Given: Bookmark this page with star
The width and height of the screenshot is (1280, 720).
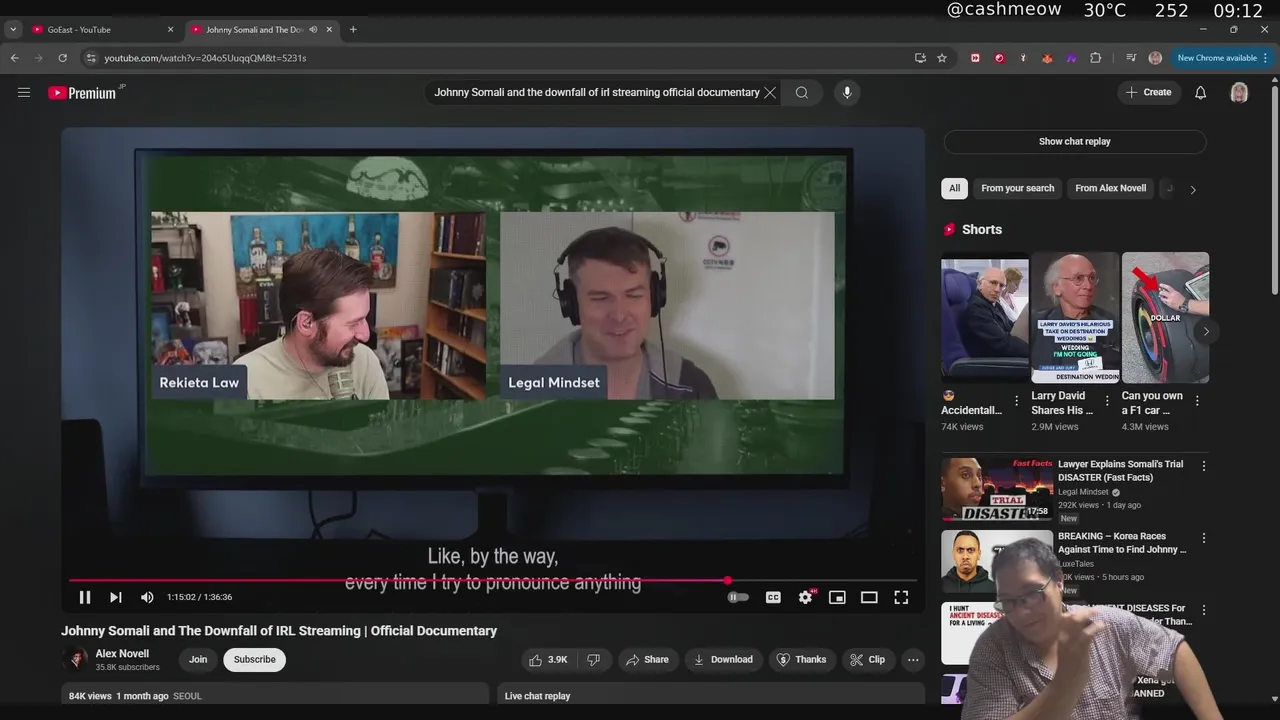Looking at the screenshot, I should (942, 58).
